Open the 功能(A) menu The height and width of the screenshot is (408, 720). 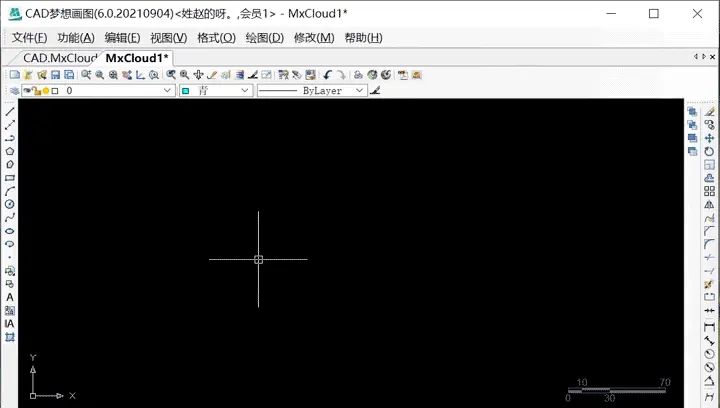point(76,38)
